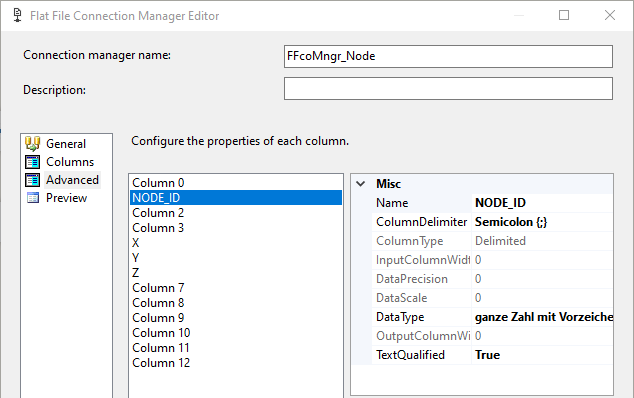Click the Advanced page icon

pos(32,180)
